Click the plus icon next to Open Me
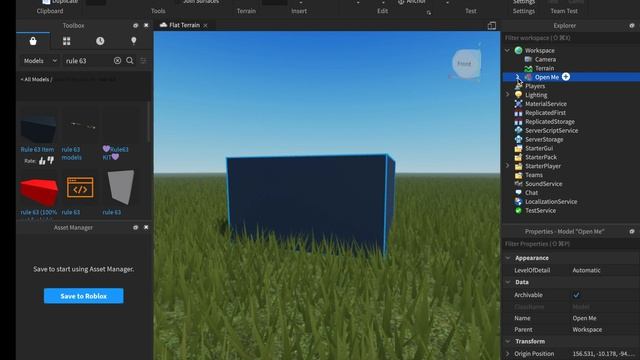Screen dimensions: 640x360 [x=566, y=77]
